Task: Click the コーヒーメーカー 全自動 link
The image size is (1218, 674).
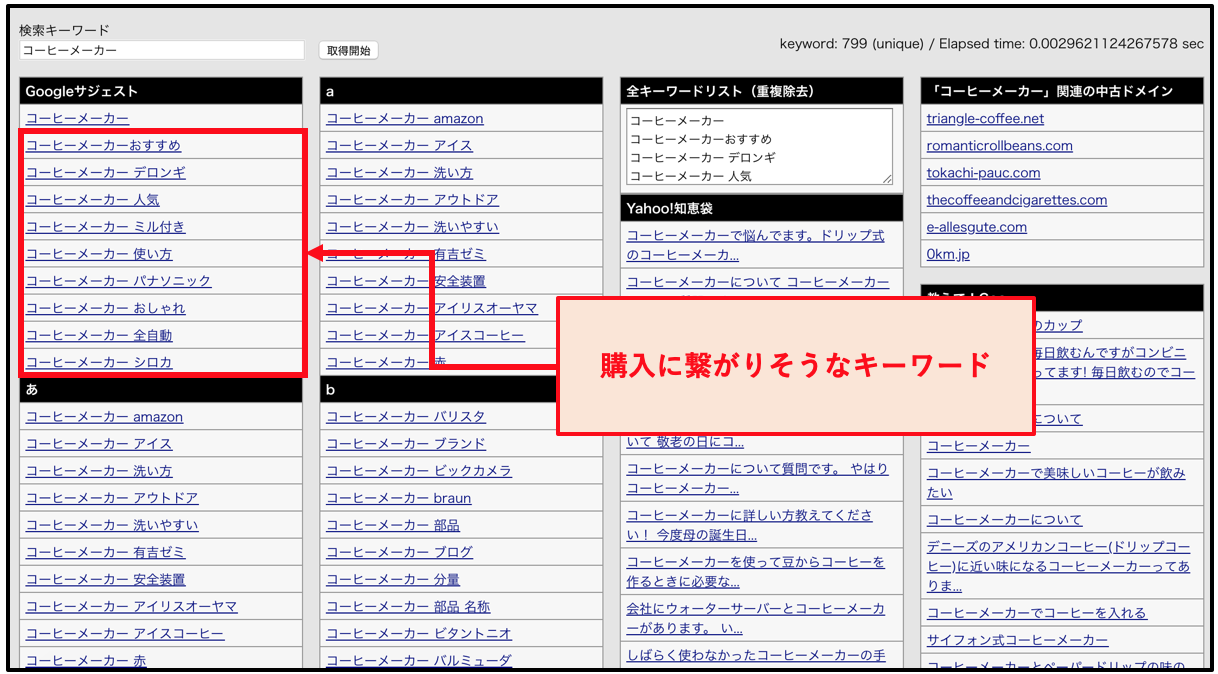Action: click(x=99, y=335)
